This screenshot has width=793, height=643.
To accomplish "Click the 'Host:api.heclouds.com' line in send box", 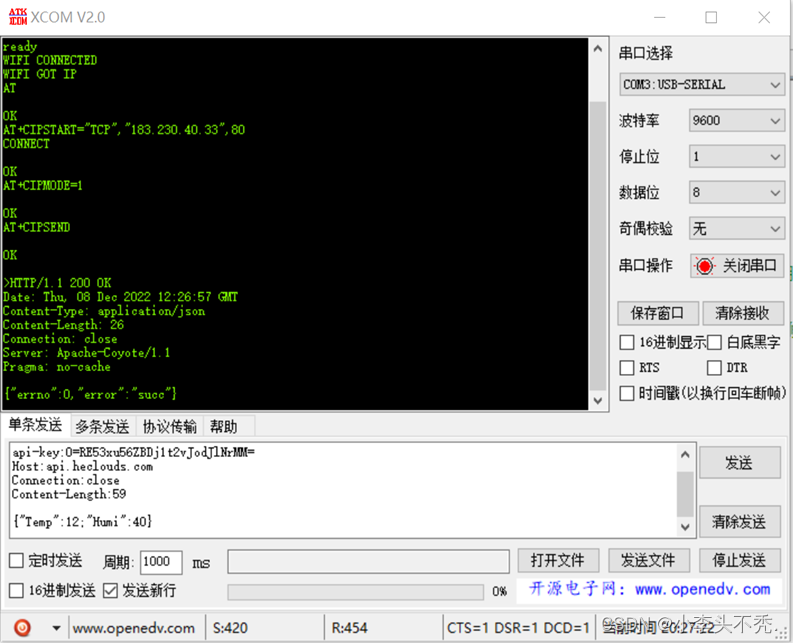I will pyautogui.click(x=82, y=466).
